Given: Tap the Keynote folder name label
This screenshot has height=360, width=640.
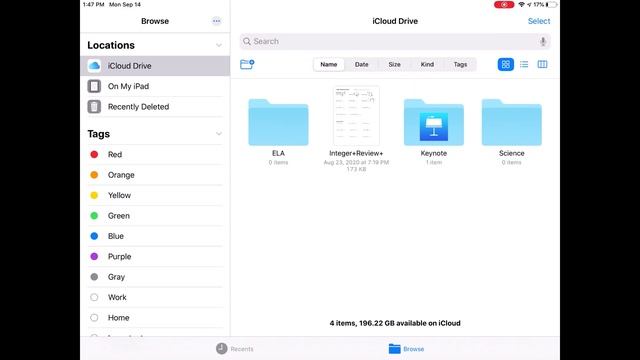Looking at the screenshot, I should point(434,153).
